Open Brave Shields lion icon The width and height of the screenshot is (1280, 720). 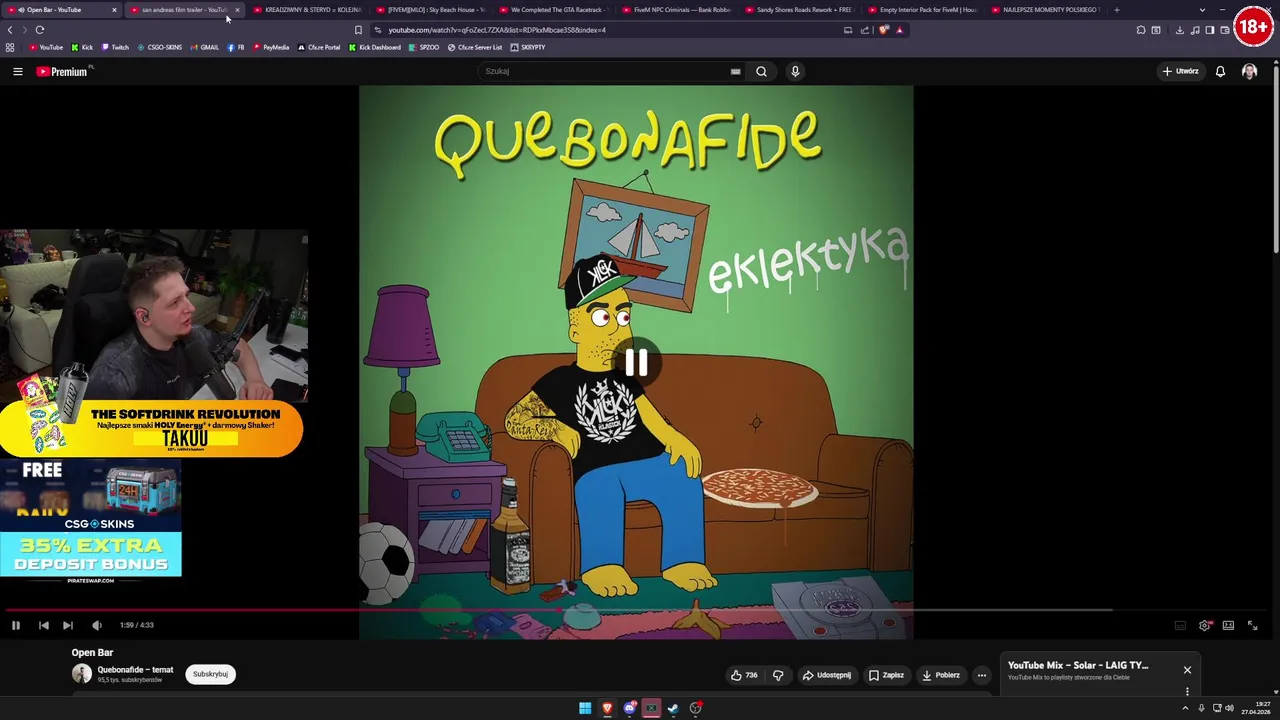click(x=883, y=30)
